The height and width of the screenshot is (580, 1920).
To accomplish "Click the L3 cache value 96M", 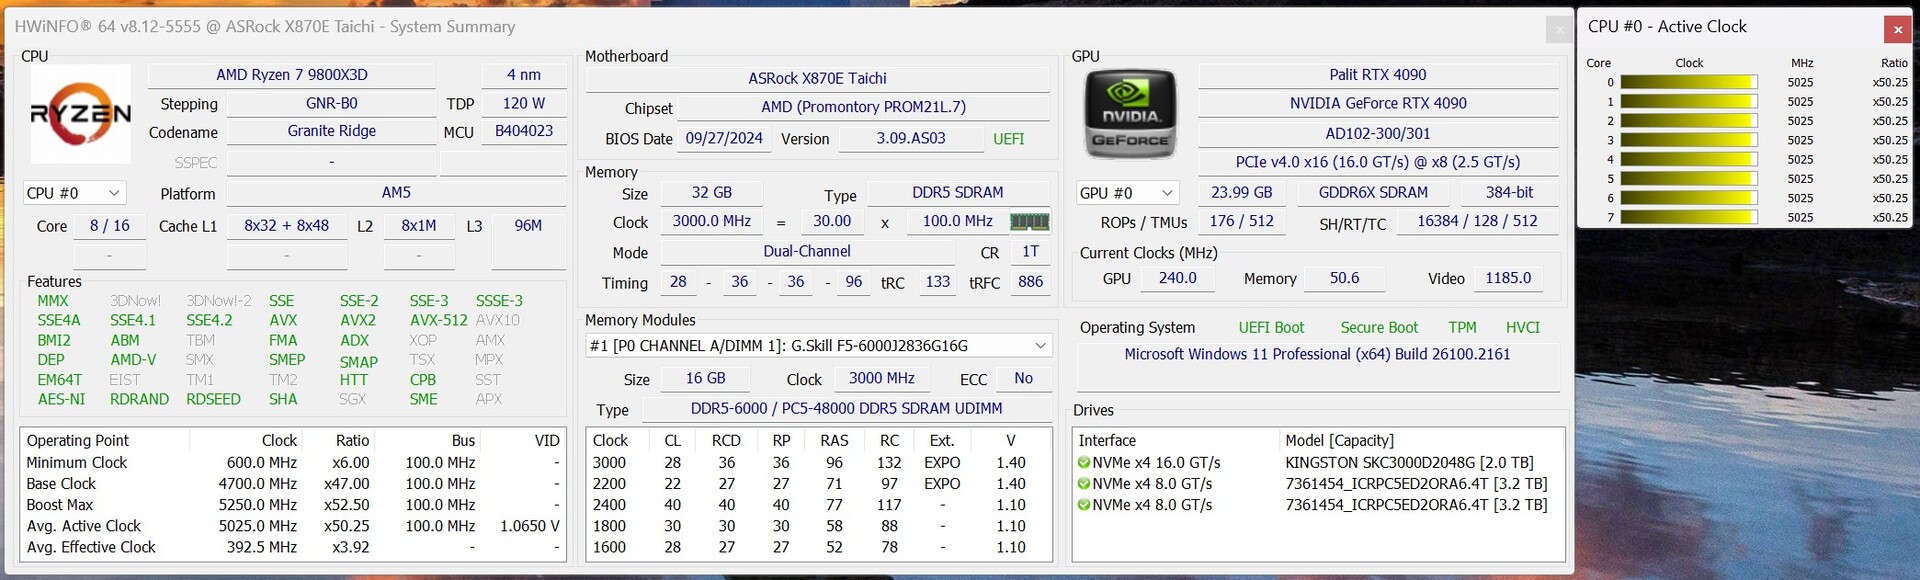I will coord(528,226).
